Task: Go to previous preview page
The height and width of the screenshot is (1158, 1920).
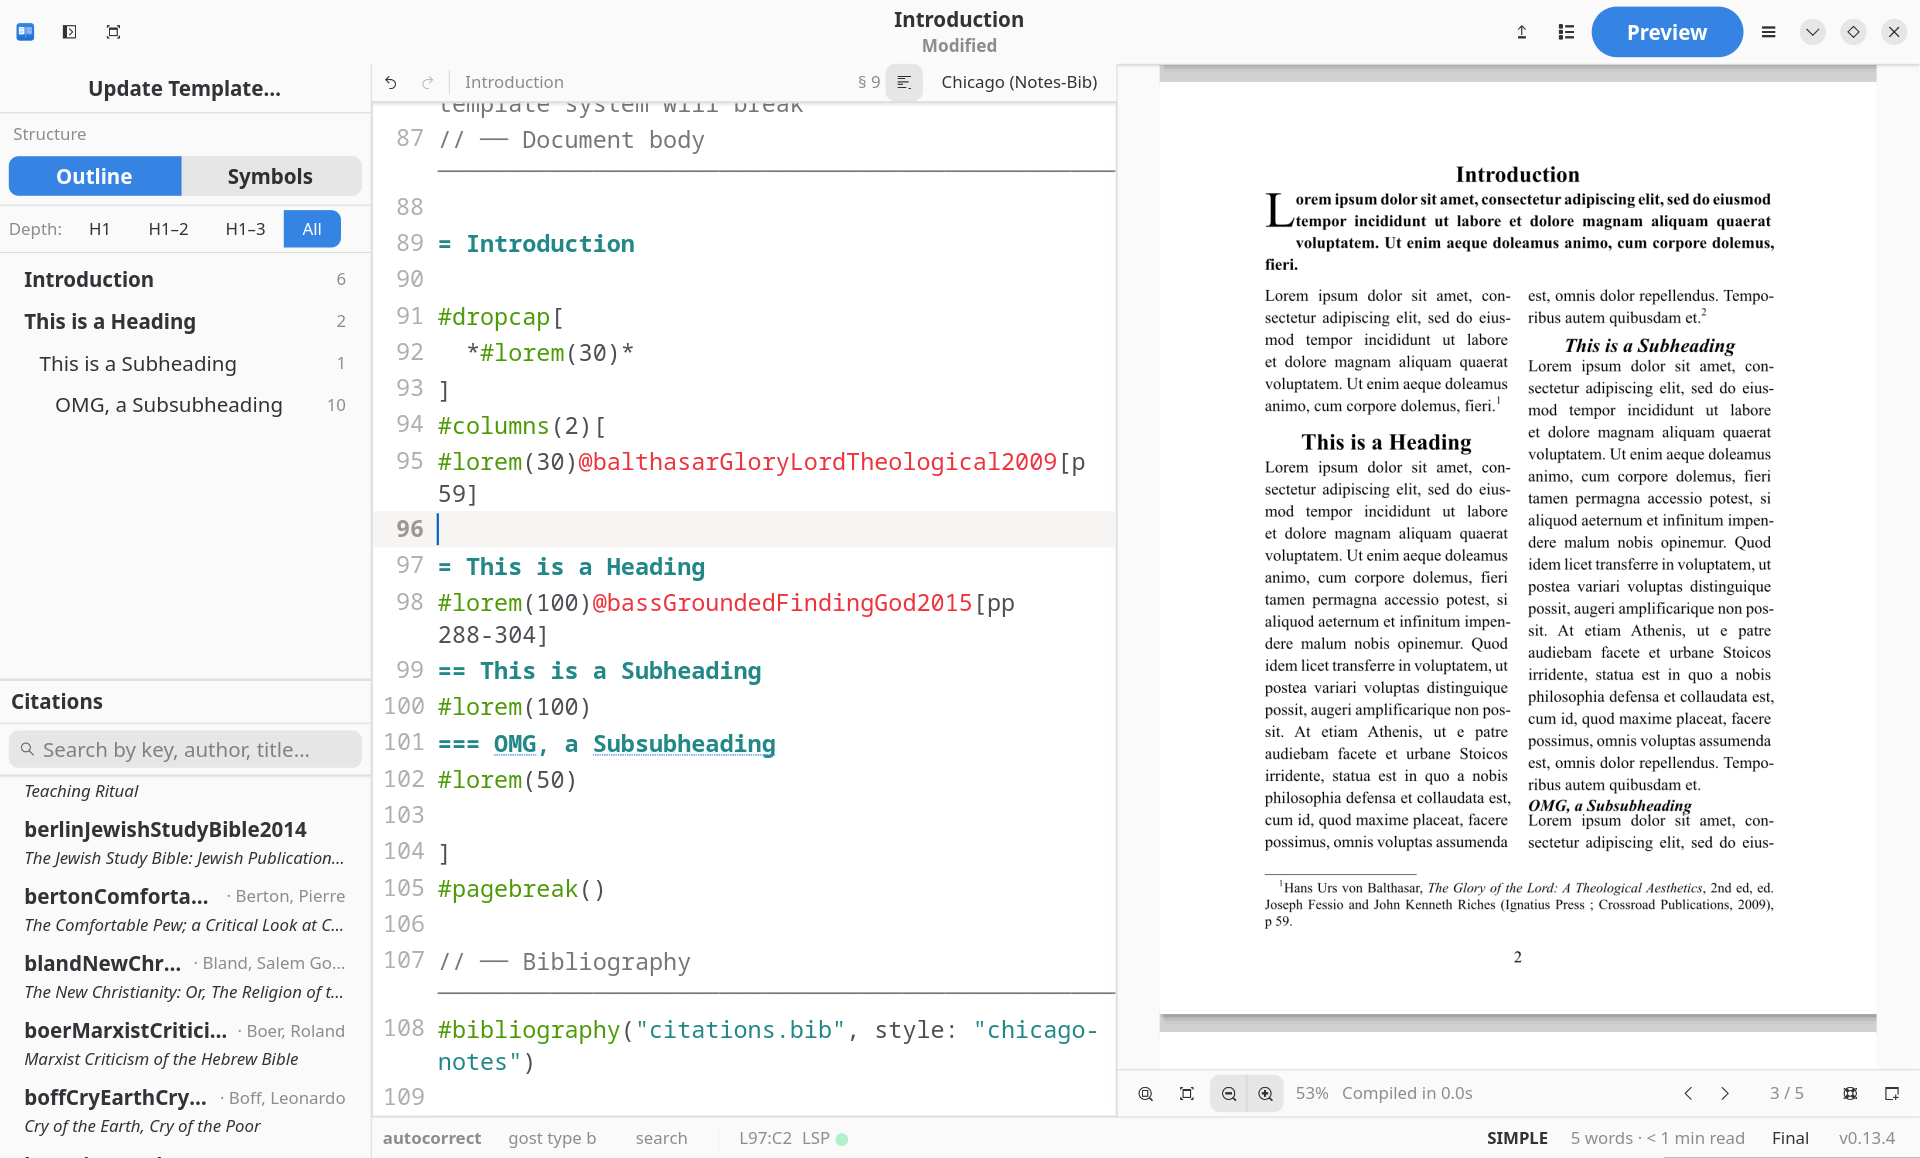Action: pyautogui.click(x=1688, y=1093)
